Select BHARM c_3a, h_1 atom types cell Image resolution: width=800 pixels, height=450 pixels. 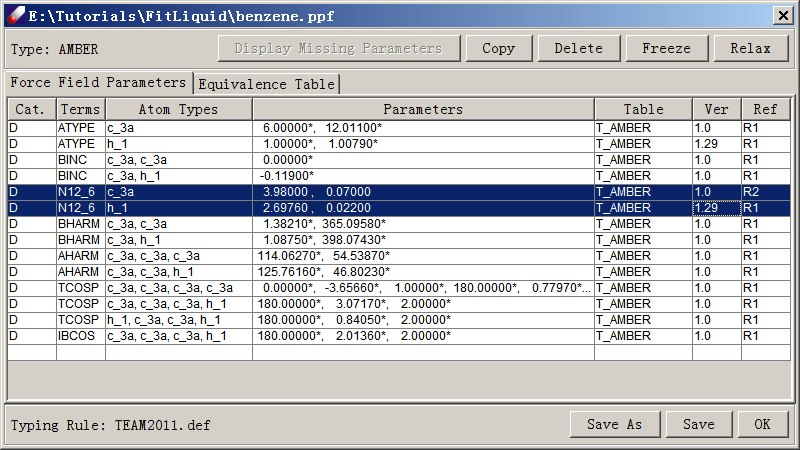[179, 240]
